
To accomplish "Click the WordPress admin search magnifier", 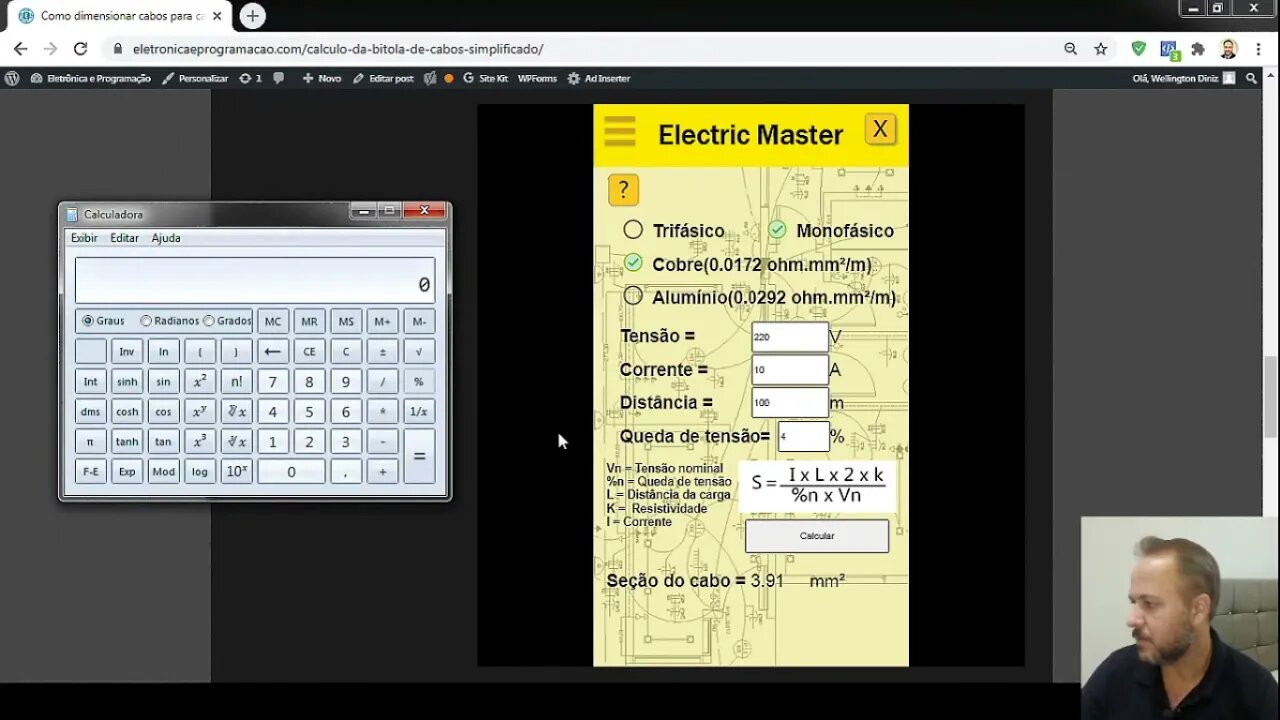I will [1251, 78].
